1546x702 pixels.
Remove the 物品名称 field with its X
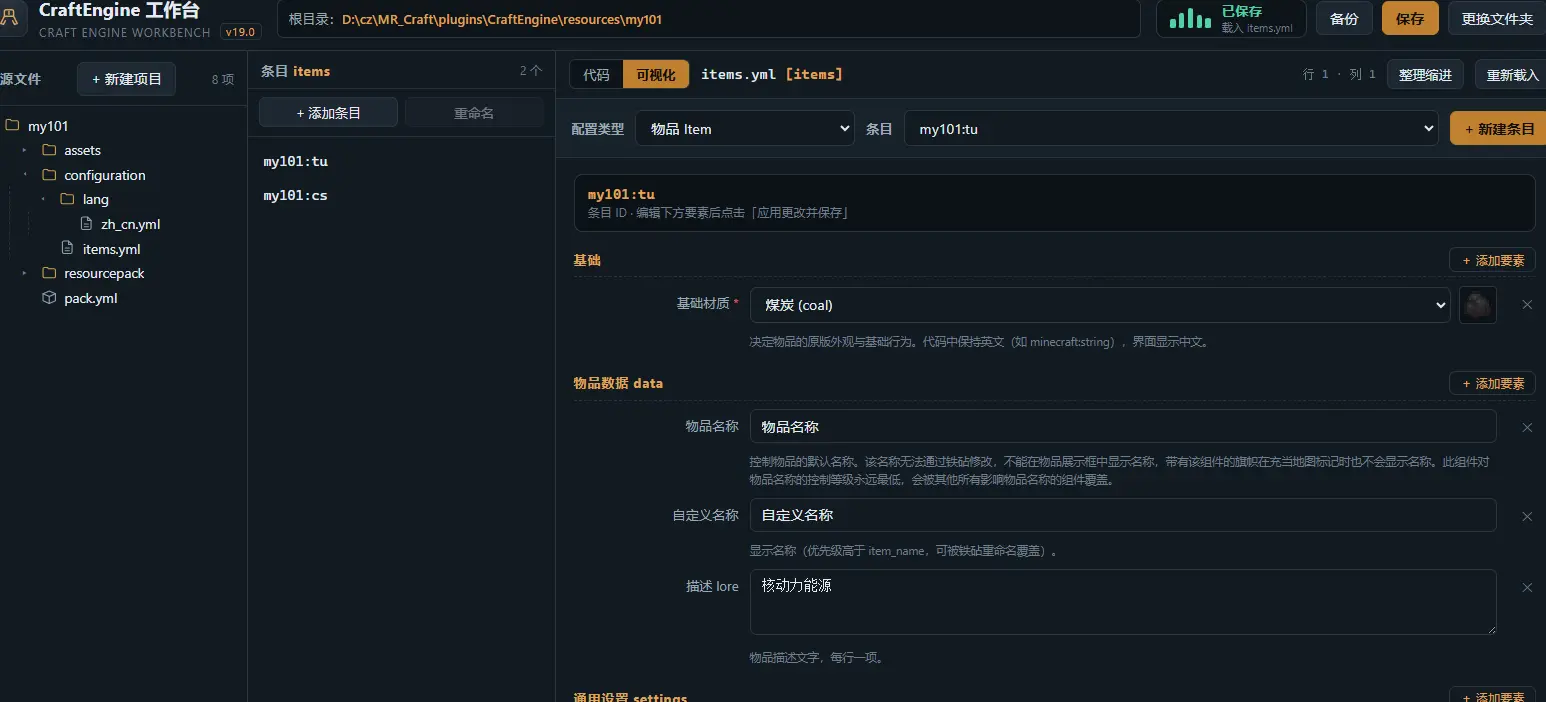[x=1527, y=427]
